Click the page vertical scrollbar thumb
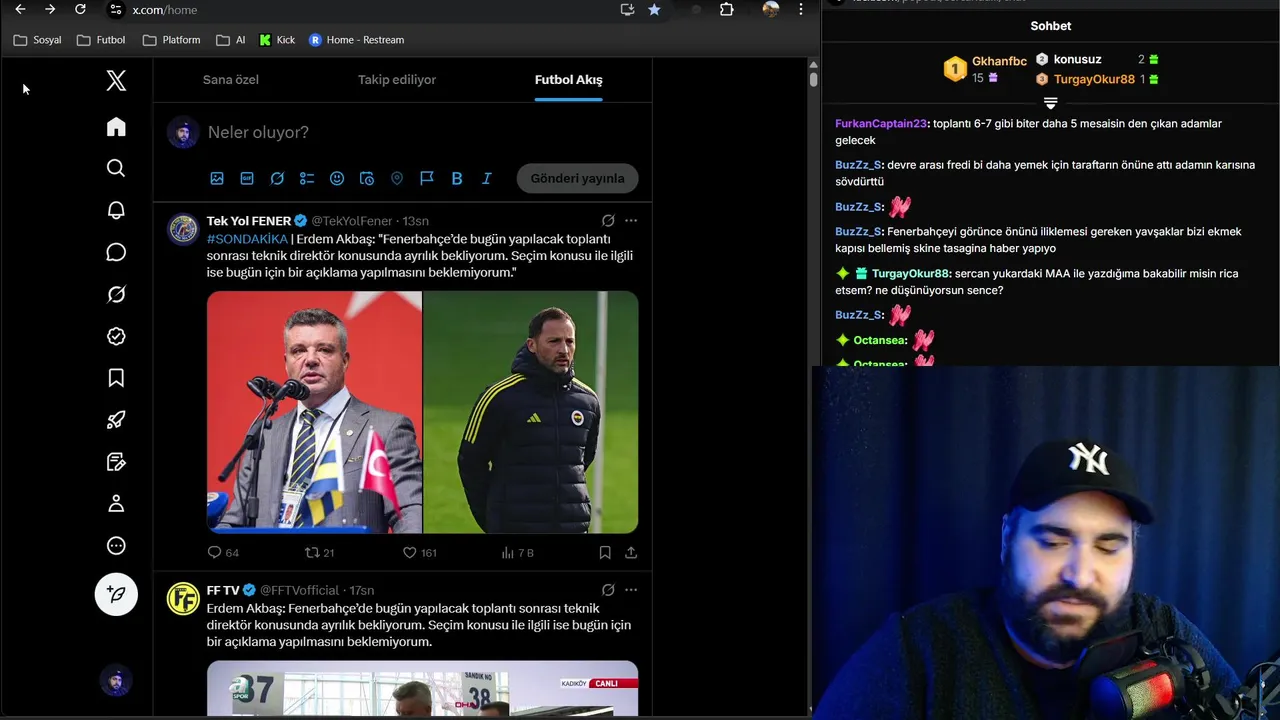1280x720 pixels. click(x=814, y=78)
